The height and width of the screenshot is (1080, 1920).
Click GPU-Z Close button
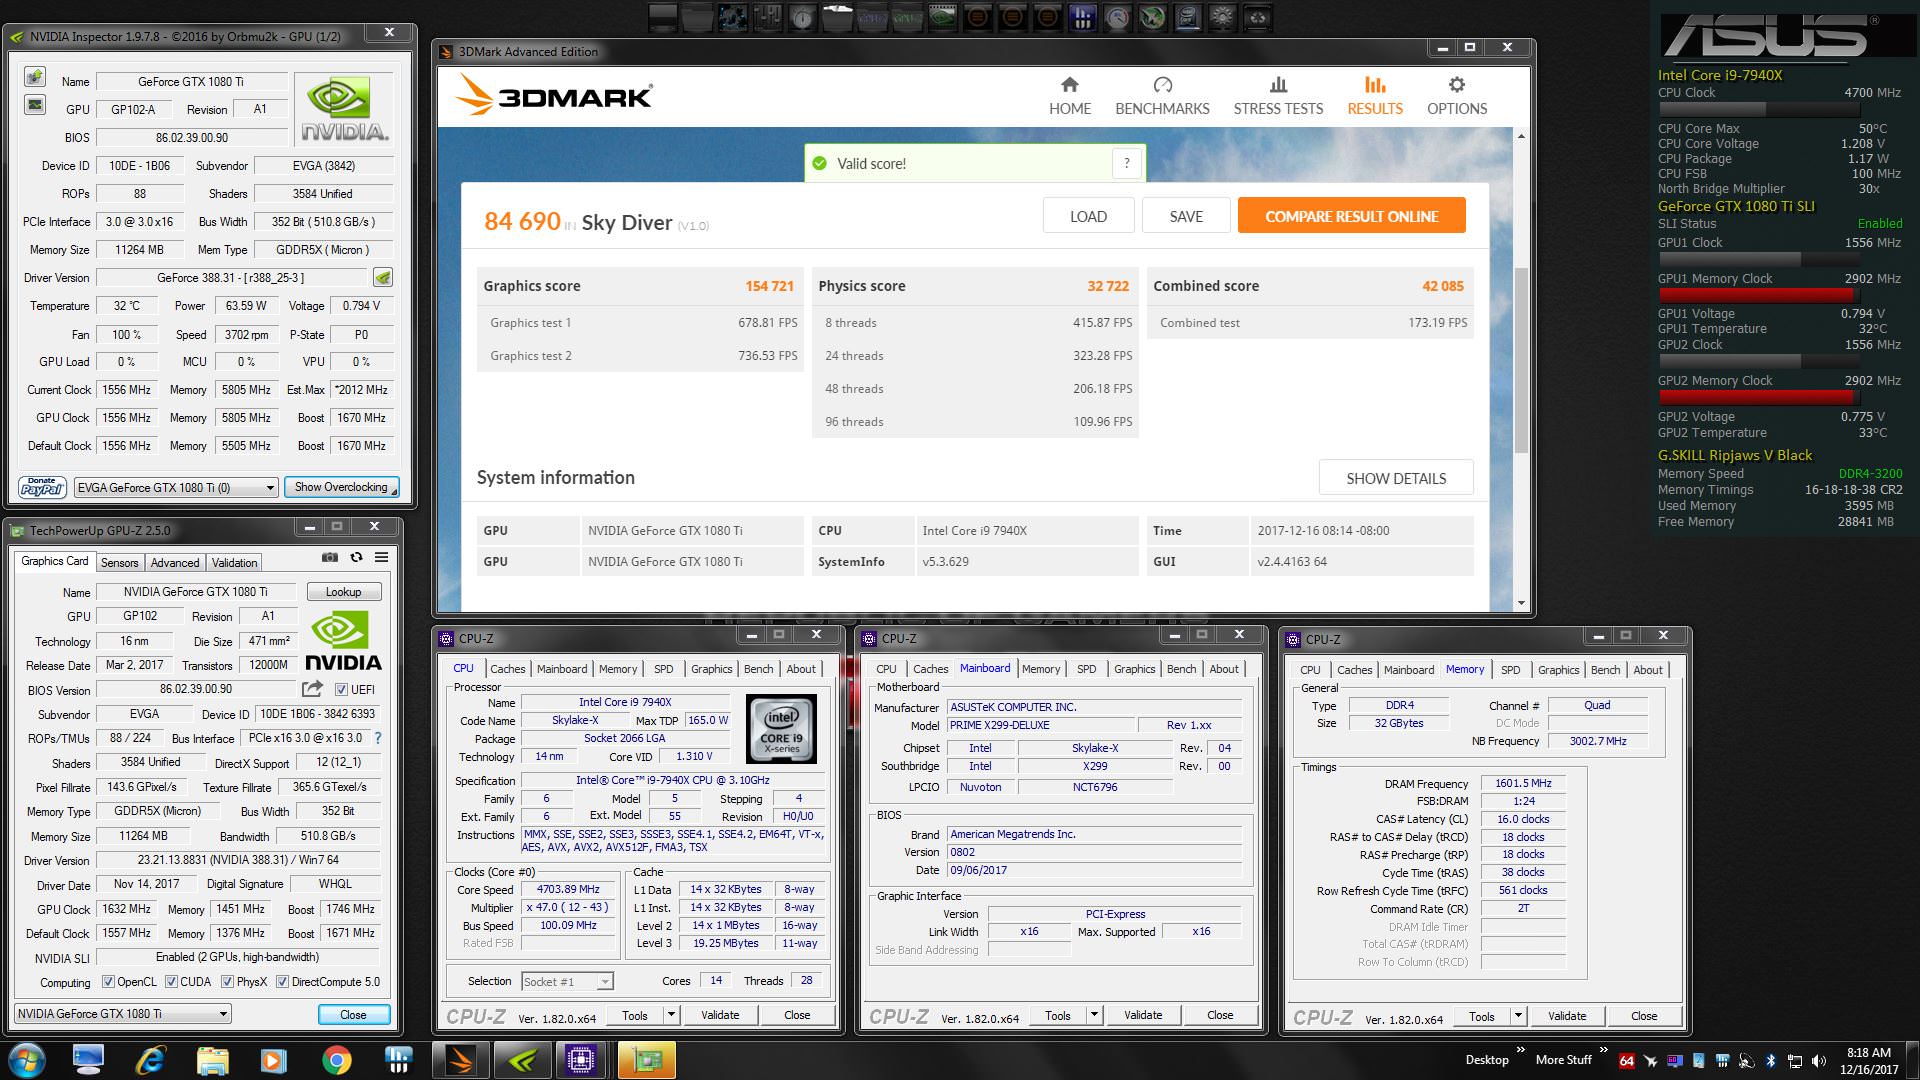pos(353,1014)
